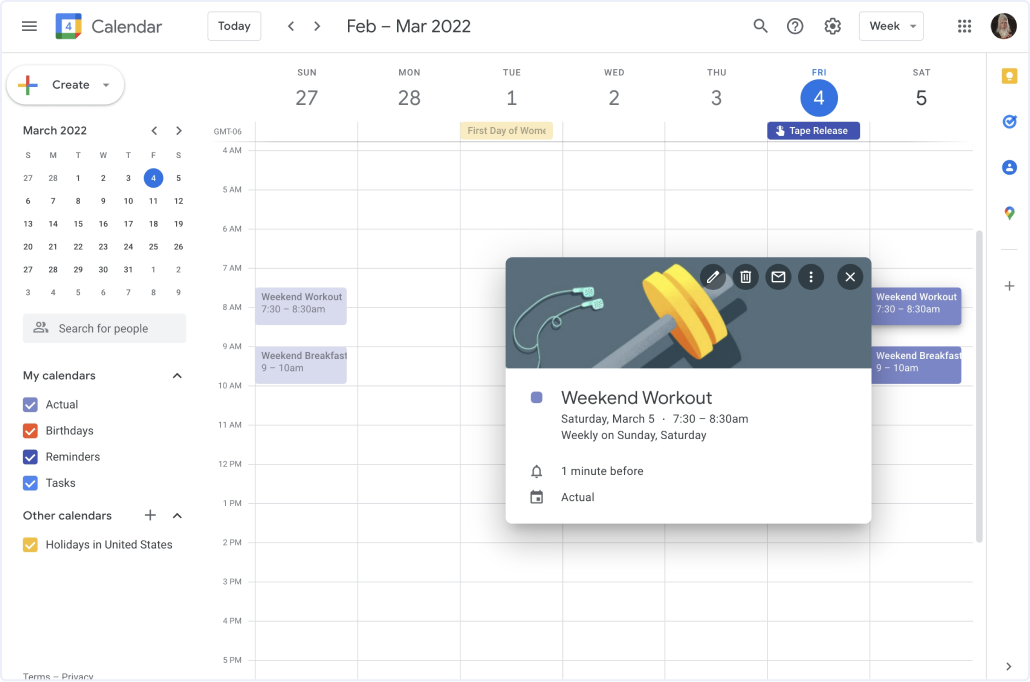Open the Week view dropdown

891,26
